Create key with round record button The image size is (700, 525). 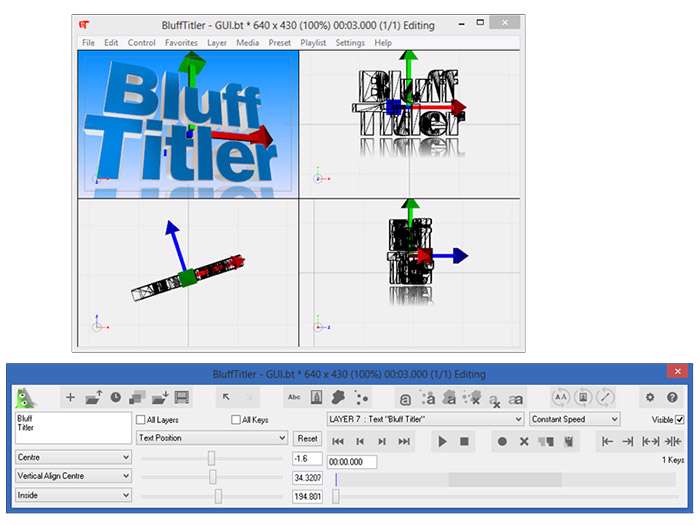coord(502,442)
